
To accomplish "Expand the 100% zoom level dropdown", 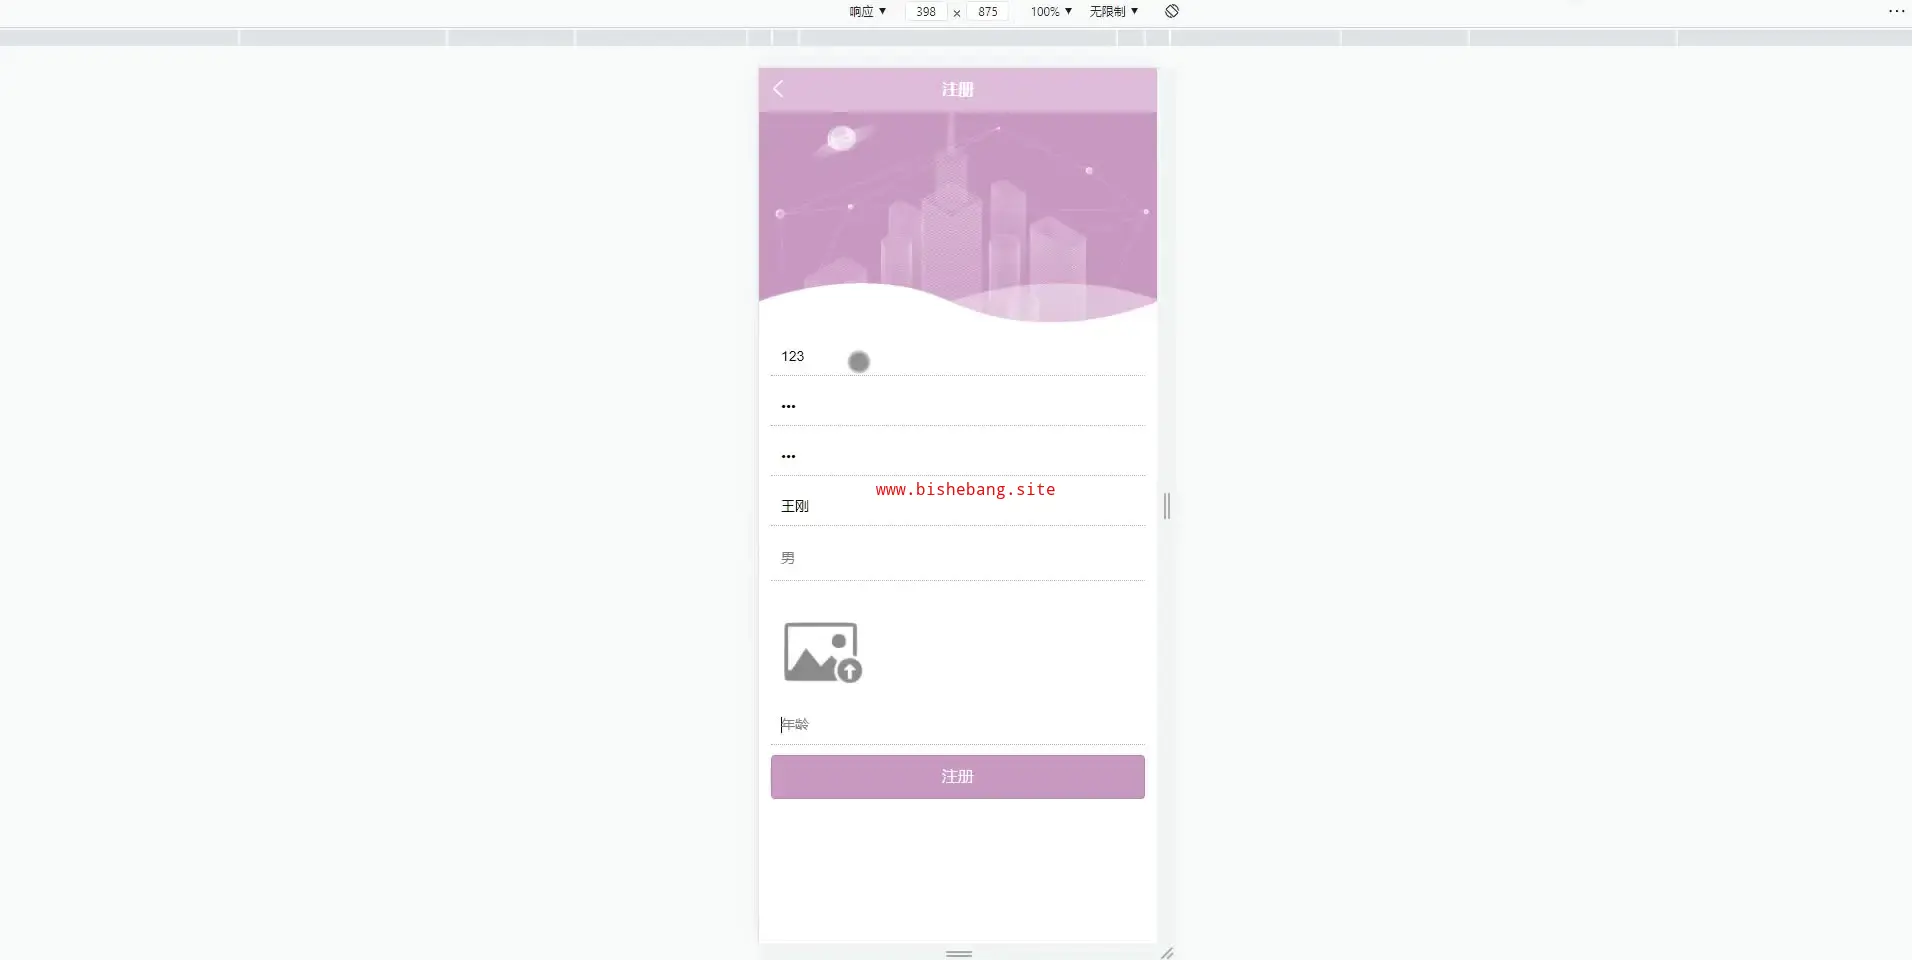I will click(x=1051, y=11).
